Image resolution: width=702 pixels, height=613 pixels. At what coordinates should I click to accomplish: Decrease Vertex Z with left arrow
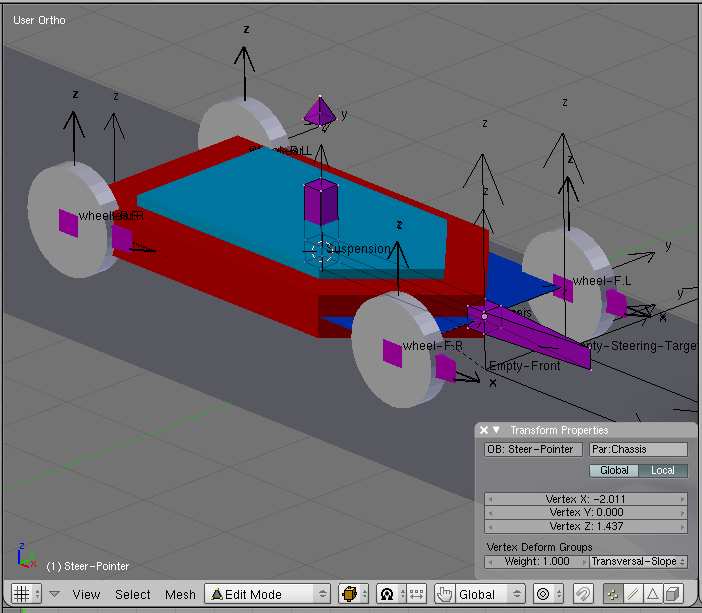[490, 526]
